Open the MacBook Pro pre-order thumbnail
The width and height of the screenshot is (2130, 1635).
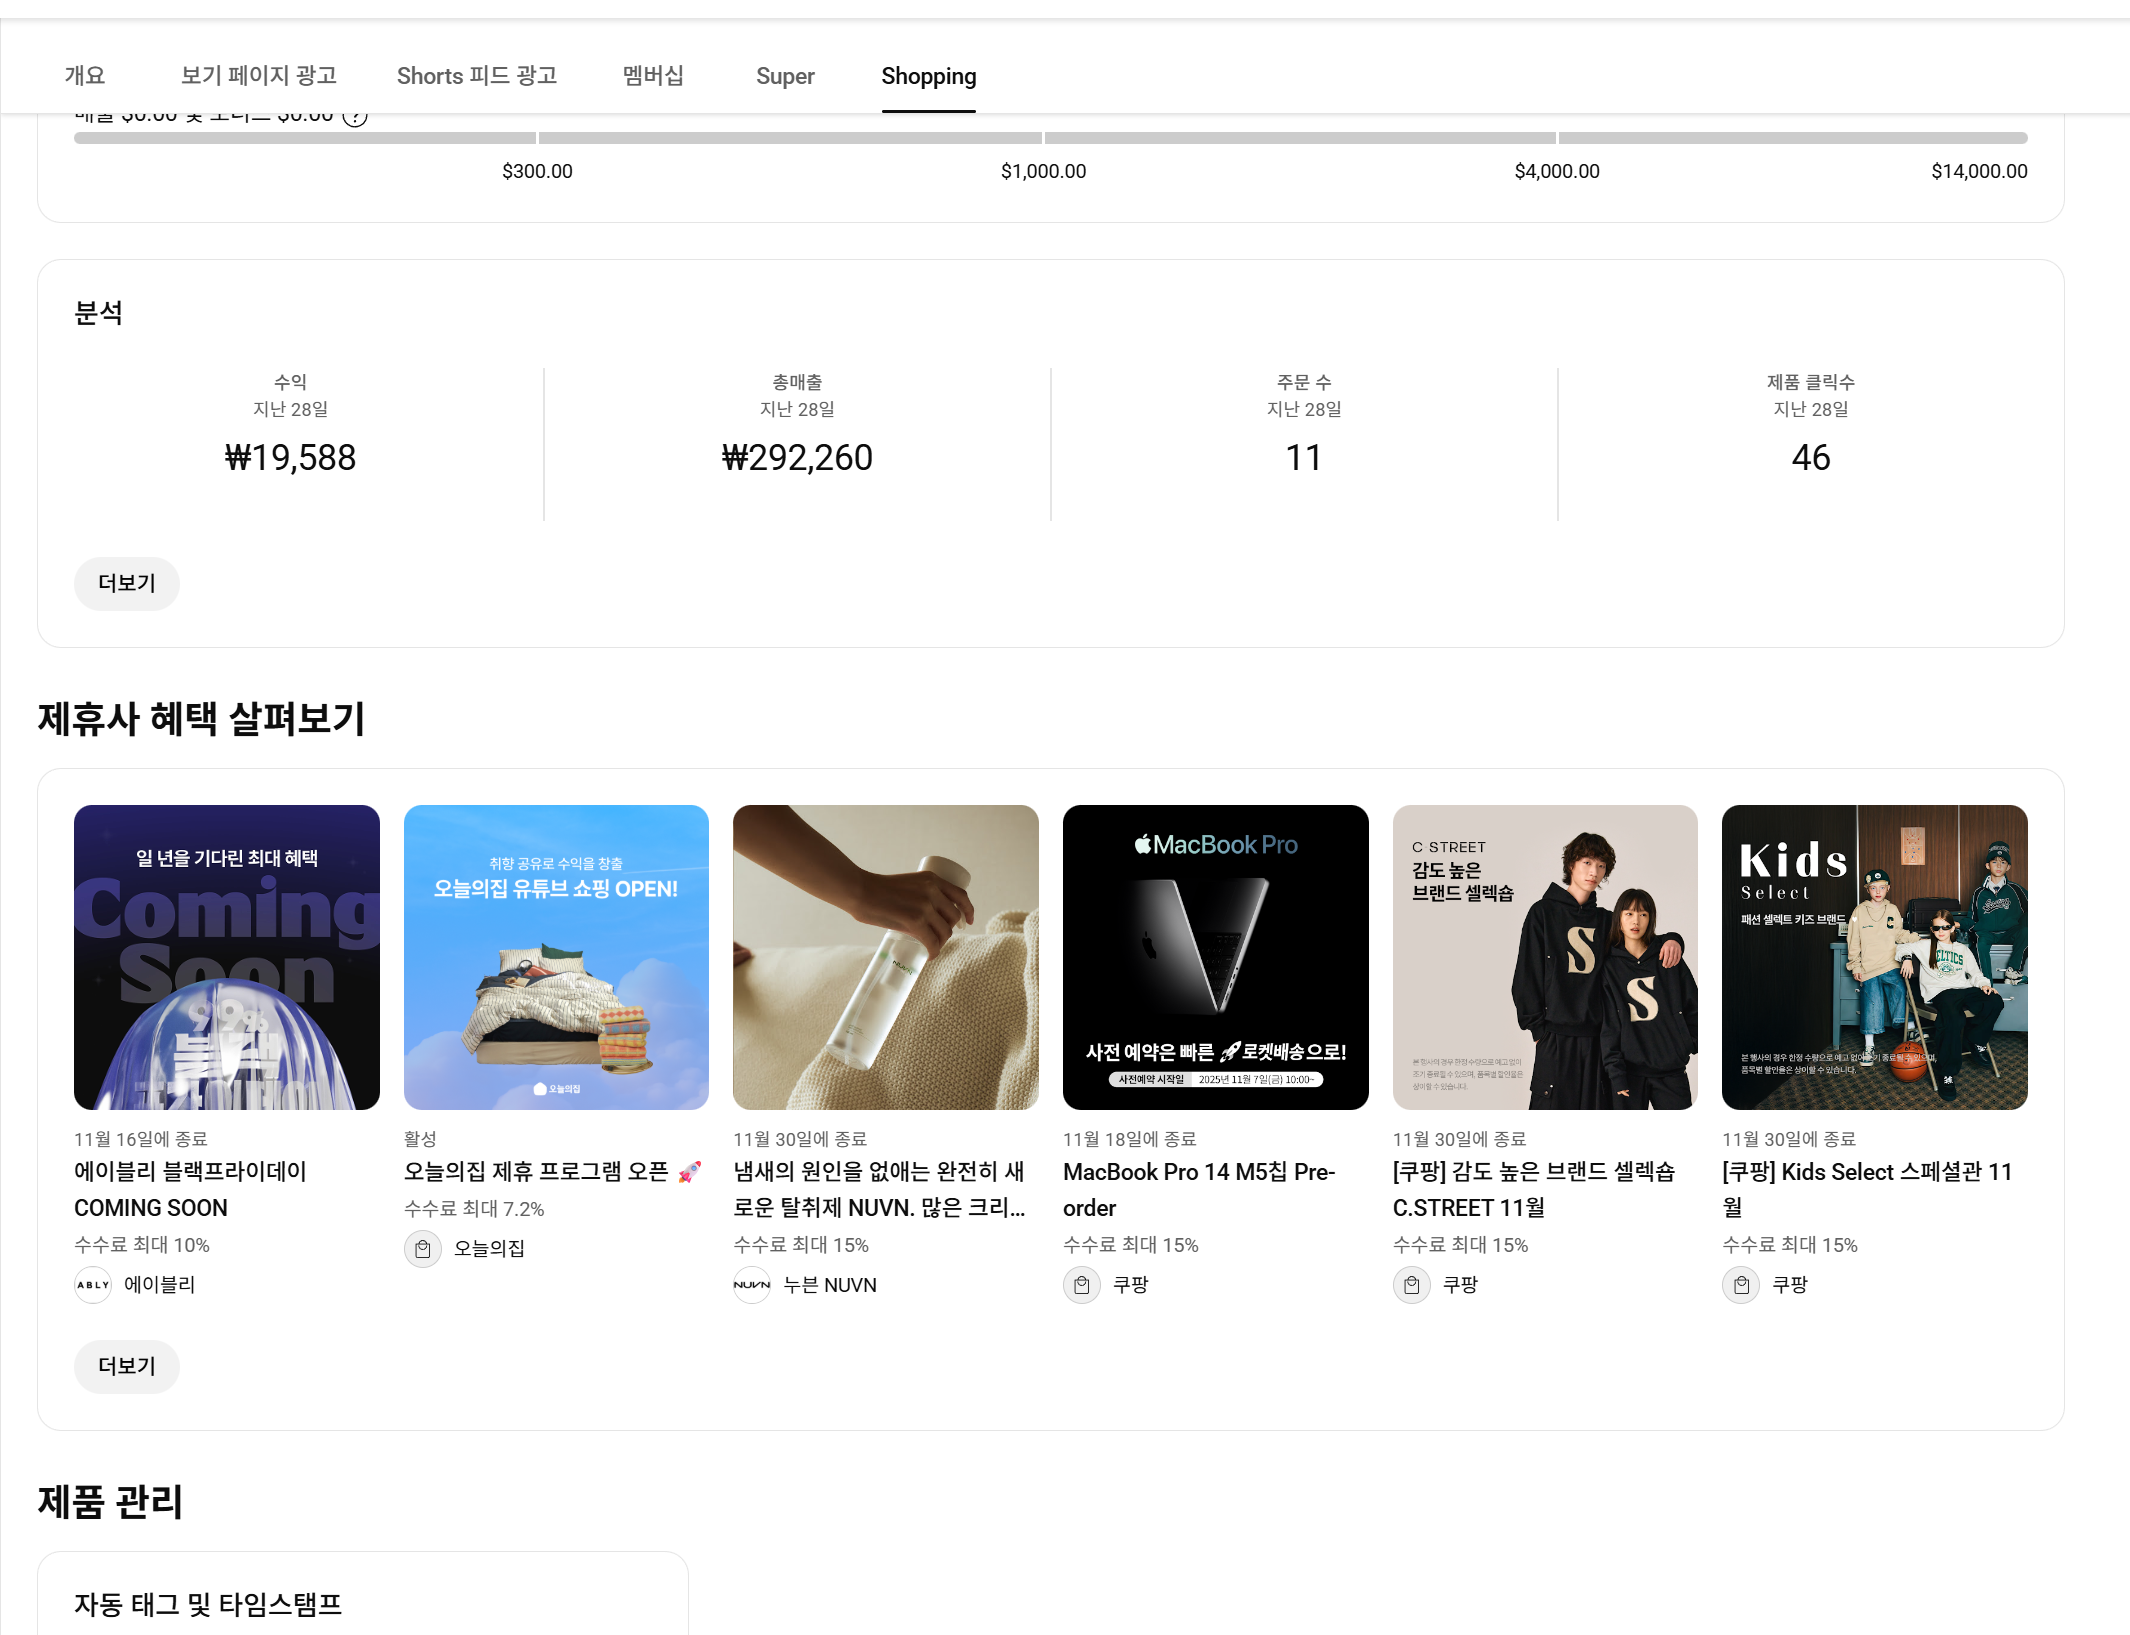pyautogui.click(x=1215, y=957)
